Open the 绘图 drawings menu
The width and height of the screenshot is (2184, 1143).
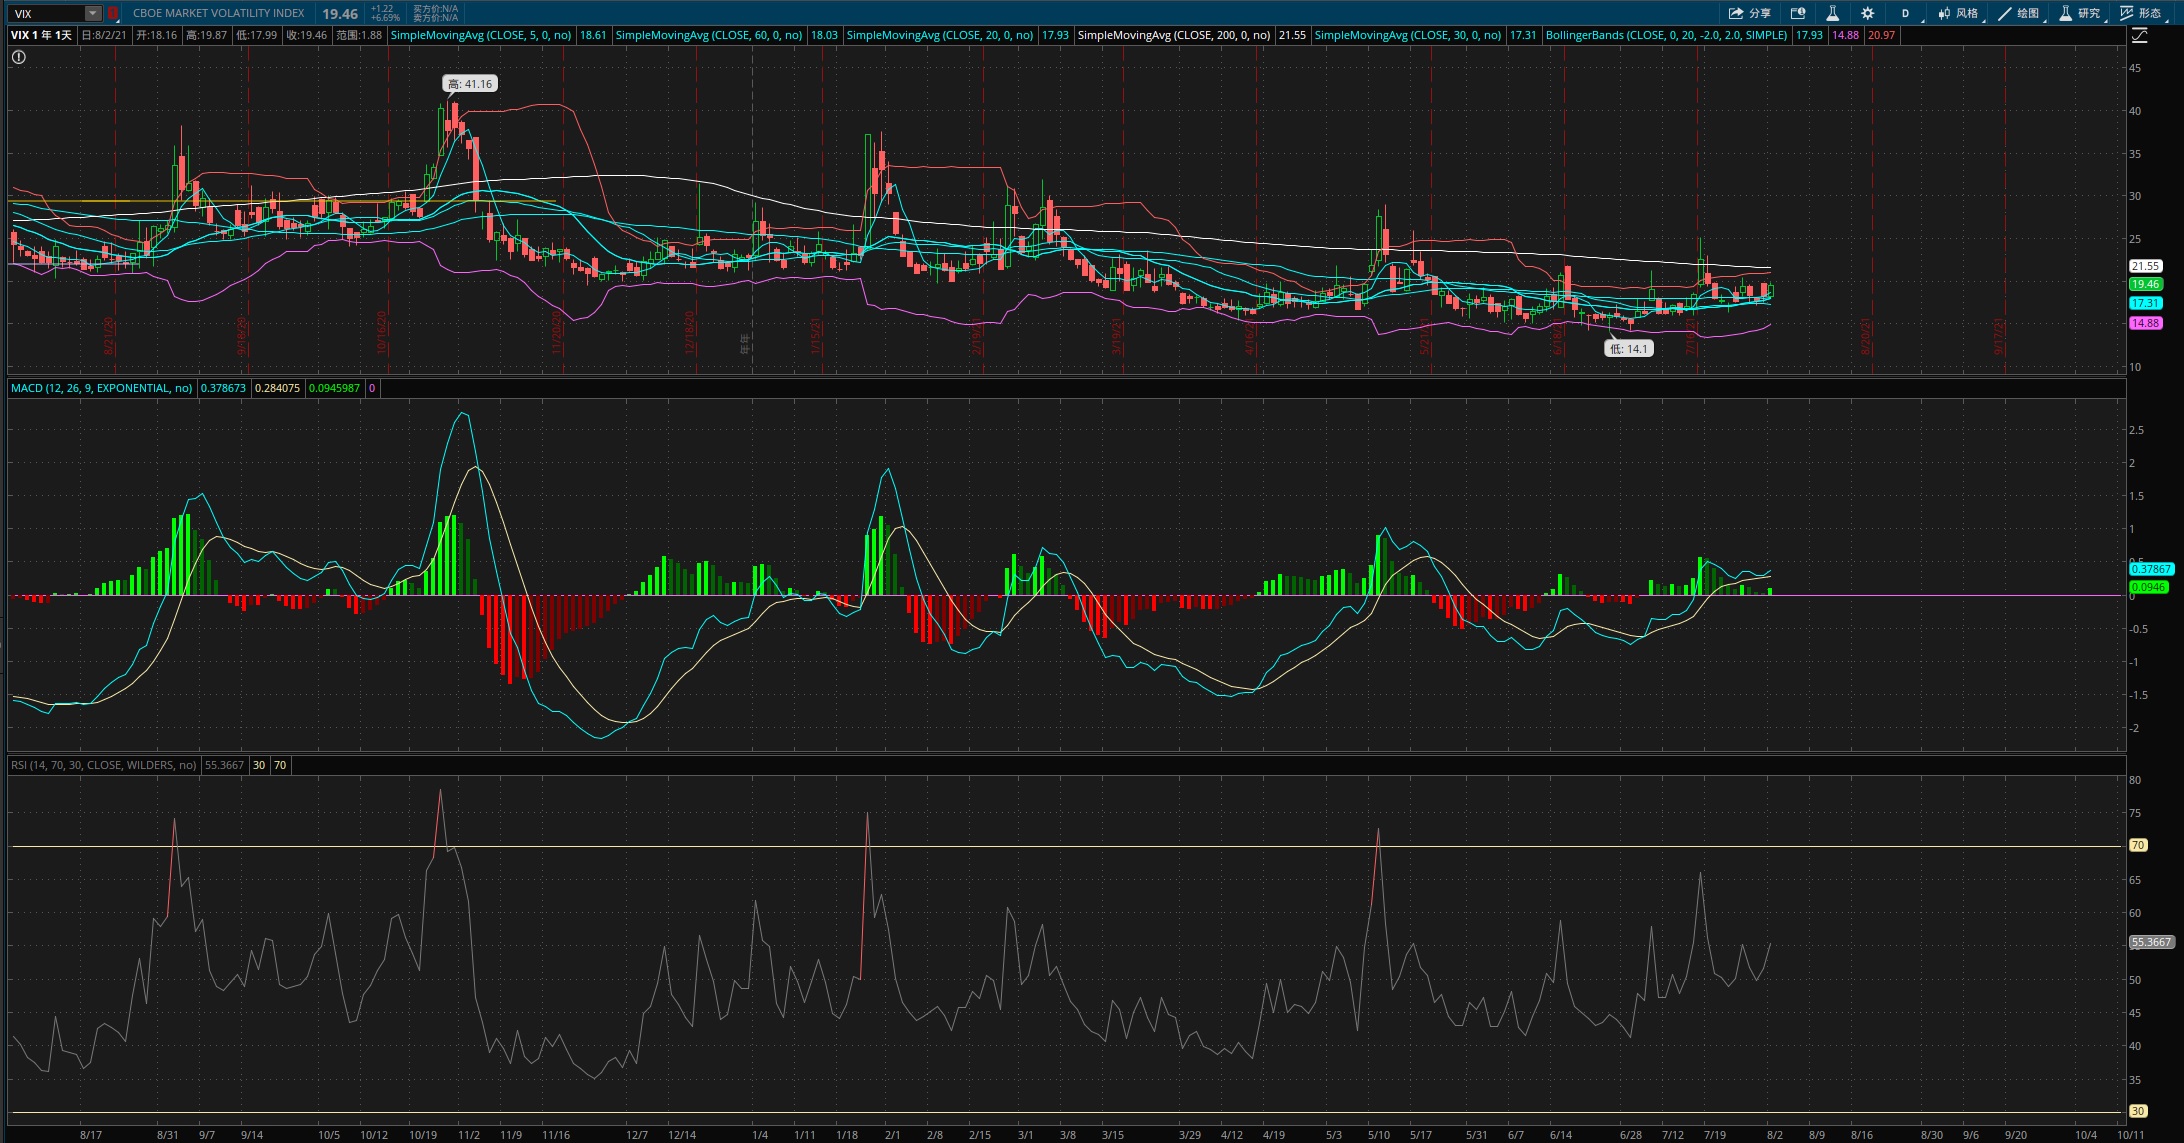[x=2019, y=13]
